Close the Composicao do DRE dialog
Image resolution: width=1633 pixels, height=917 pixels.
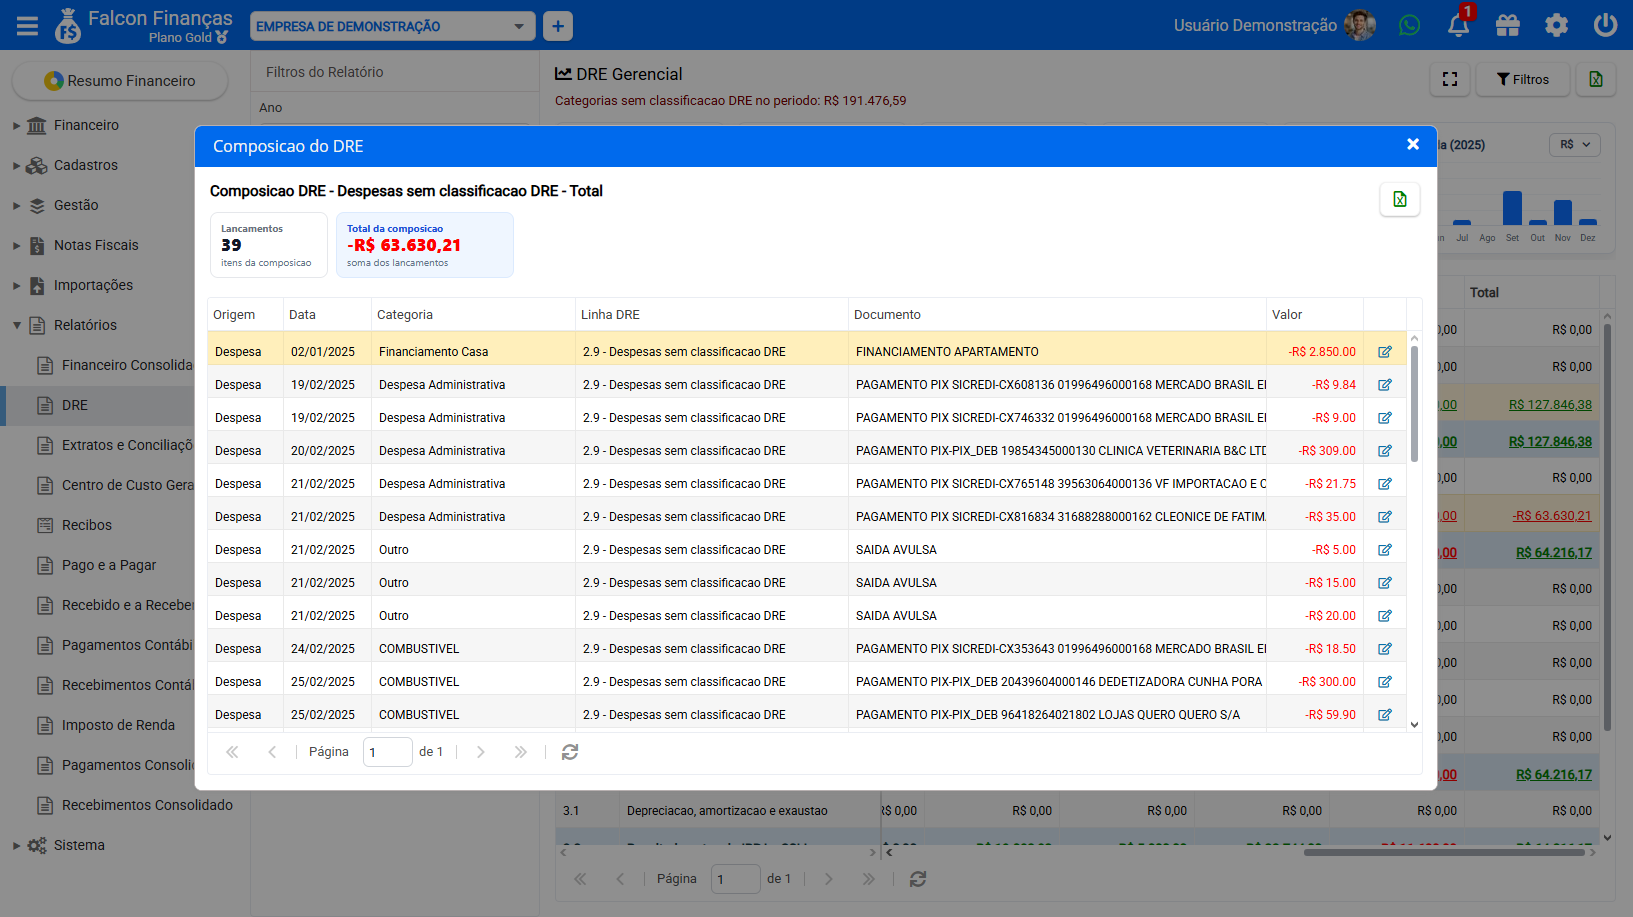tap(1413, 145)
